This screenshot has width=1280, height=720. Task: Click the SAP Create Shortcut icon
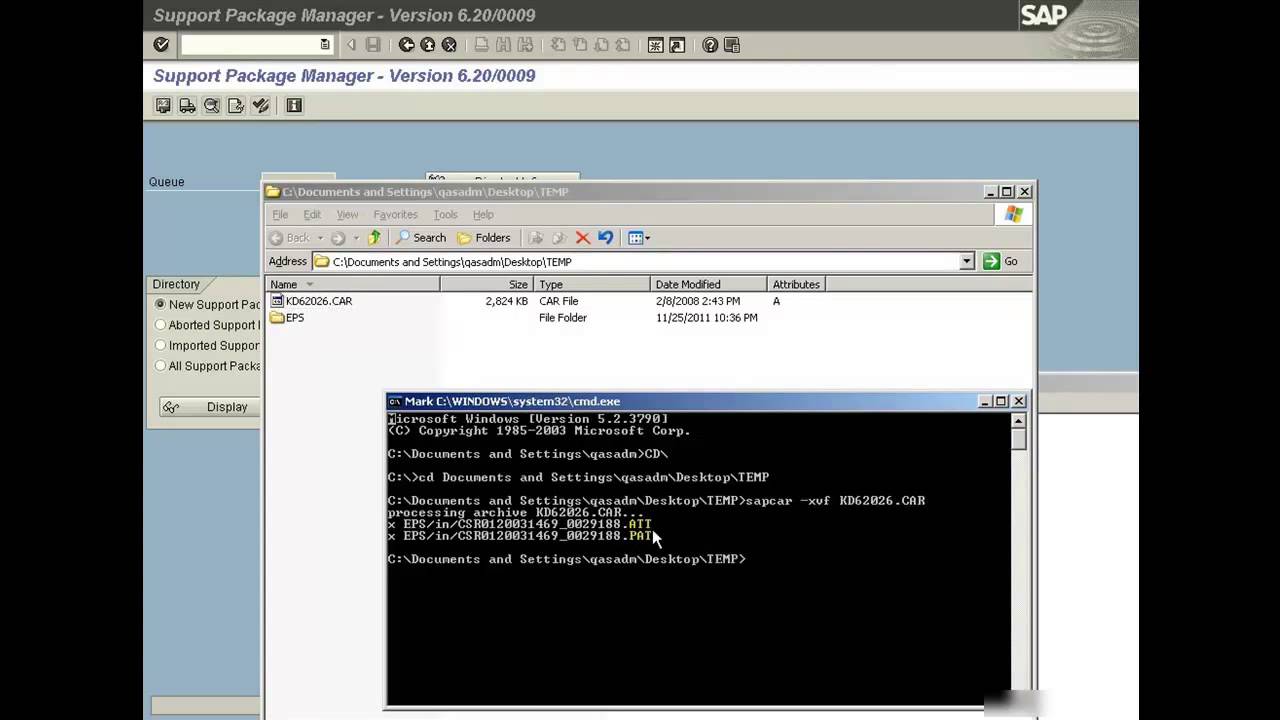pyautogui.click(x=677, y=45)
